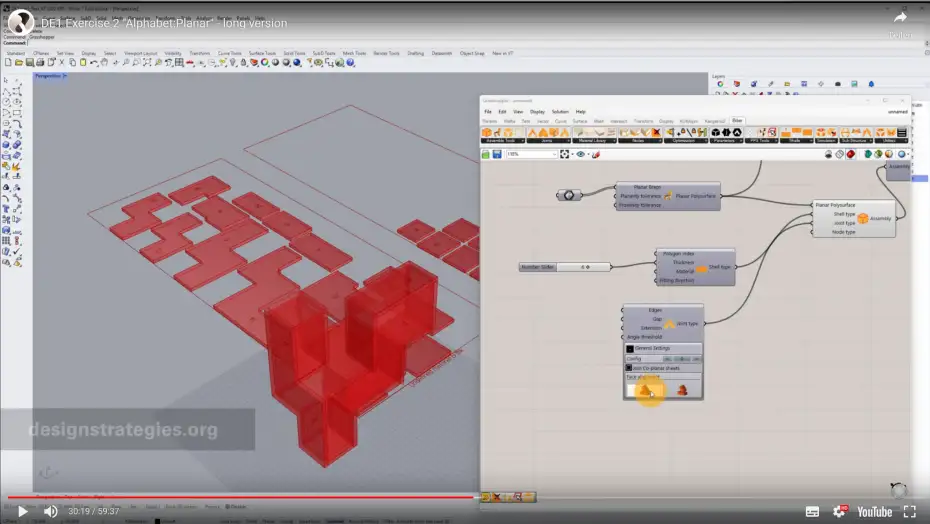This screenshot has width=930, height=524.
Task: Toggle the General Settings checkbox
Action: [630, 348]
